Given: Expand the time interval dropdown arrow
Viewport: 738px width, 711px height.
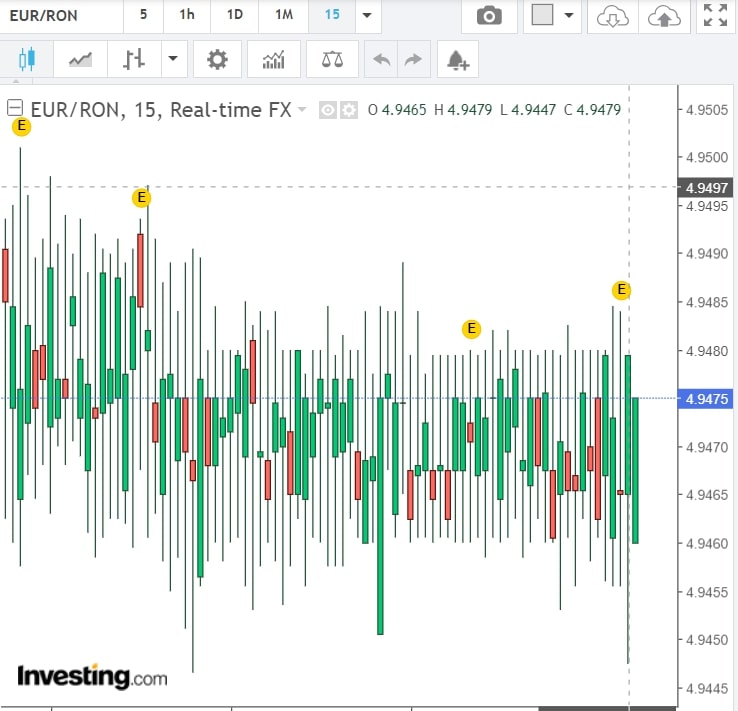Looking at the screenshot, I should pyautogui.click(x=366, y=16).
